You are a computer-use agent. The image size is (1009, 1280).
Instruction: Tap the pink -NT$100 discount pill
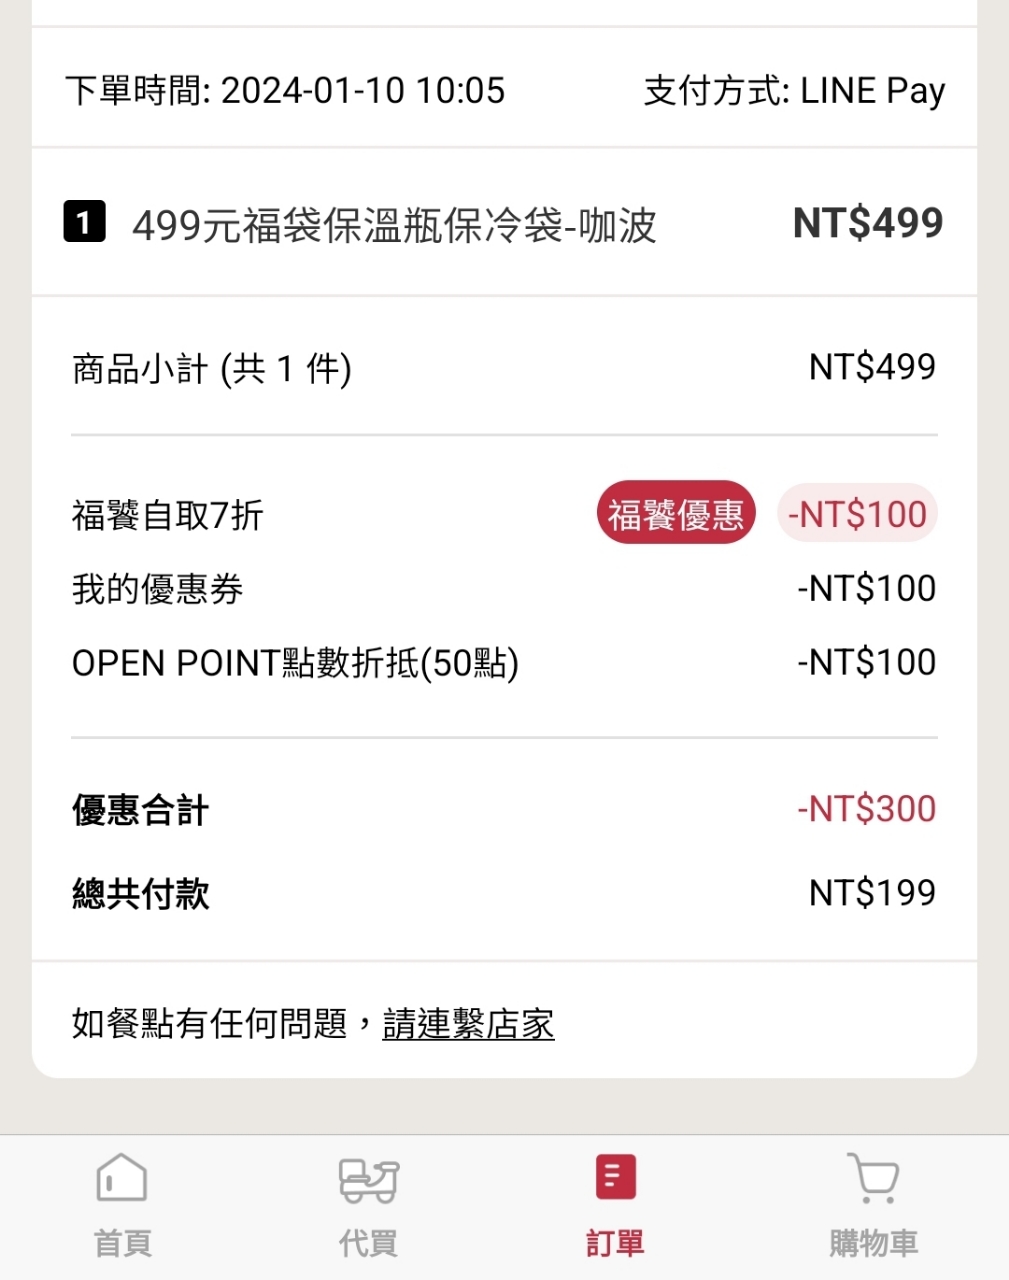[857, 514]
